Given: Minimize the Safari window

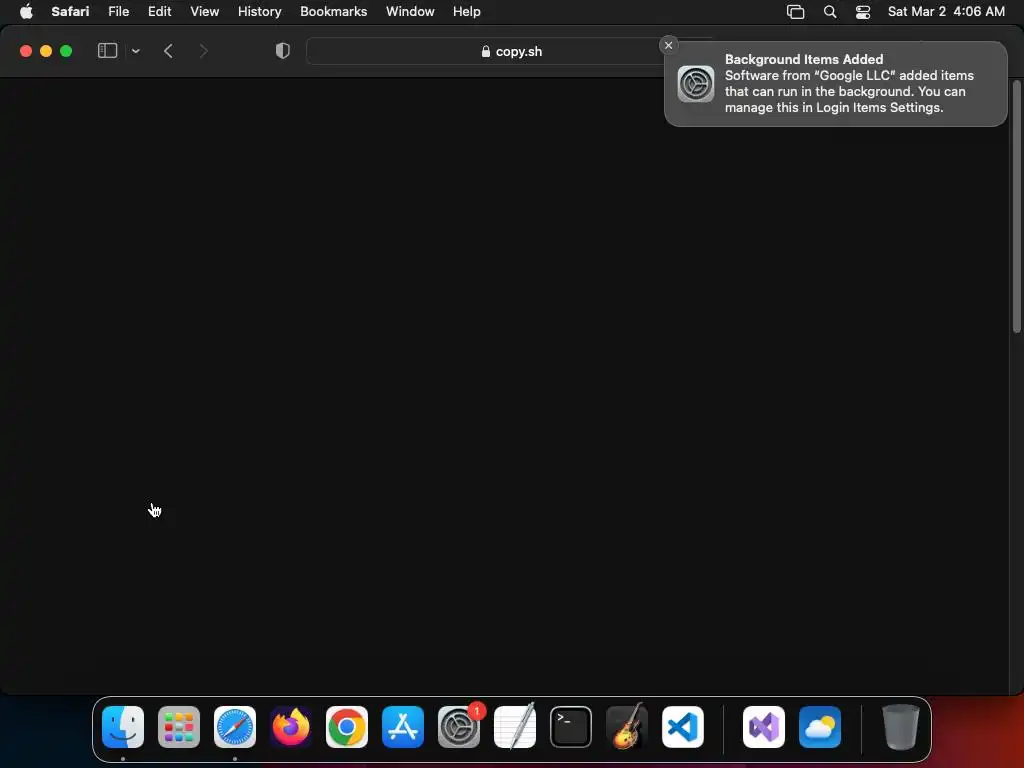Looking at the screenshot, I should pyautogui.click(x=46, y=51).
